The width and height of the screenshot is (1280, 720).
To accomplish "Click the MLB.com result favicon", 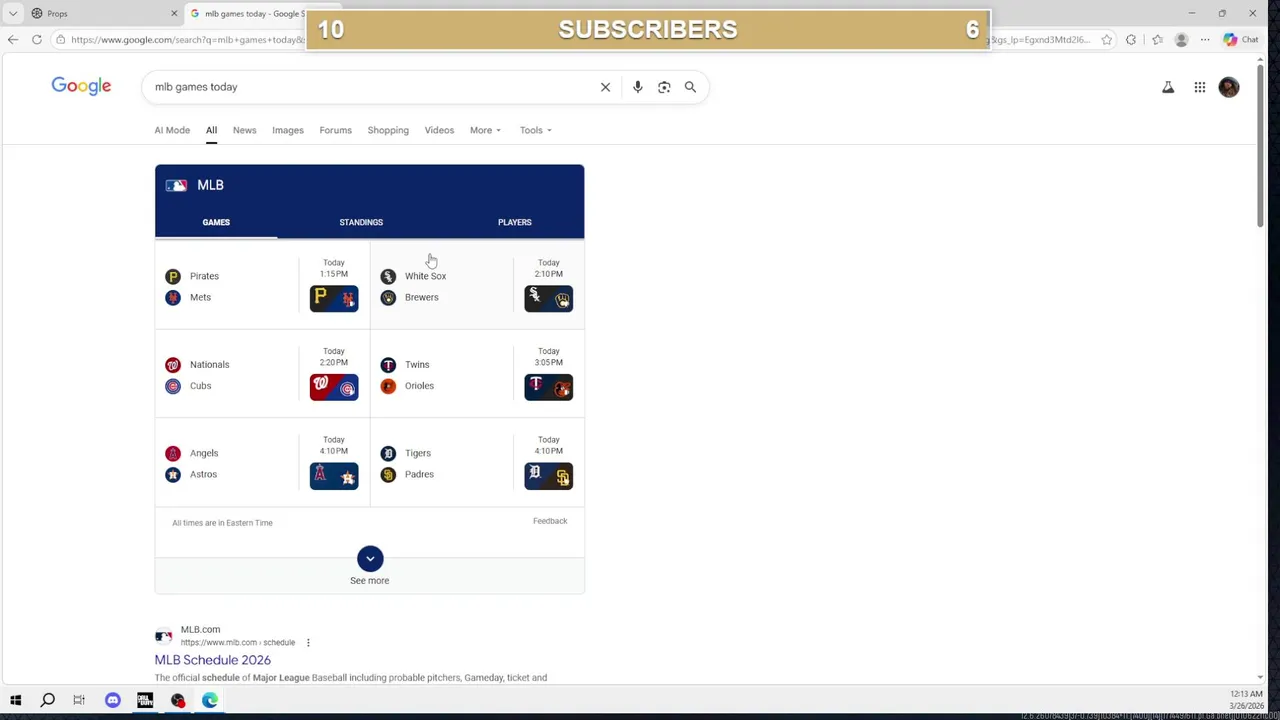I will (x=163, y=636).
